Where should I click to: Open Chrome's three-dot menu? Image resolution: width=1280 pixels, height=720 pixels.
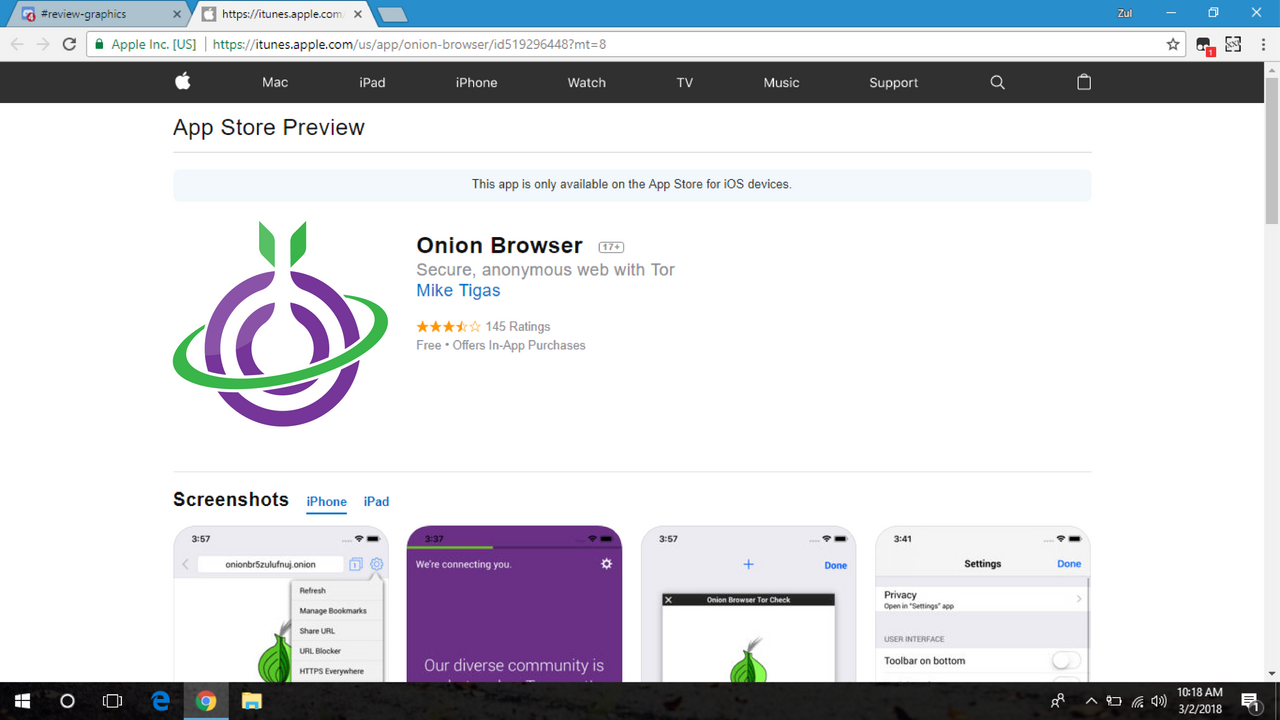click(1261, 44)
